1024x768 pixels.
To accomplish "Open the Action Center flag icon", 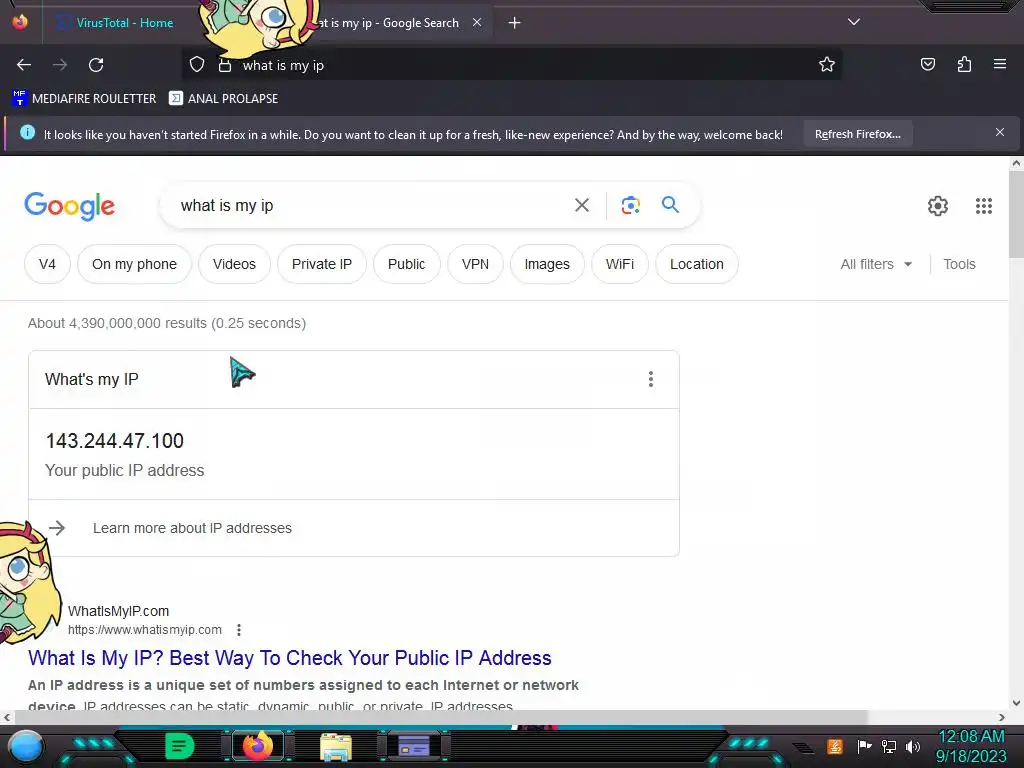I will 864,746.
